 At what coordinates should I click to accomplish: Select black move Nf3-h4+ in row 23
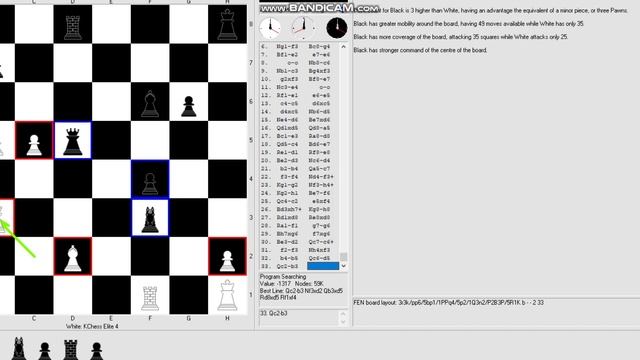point(321,184)
